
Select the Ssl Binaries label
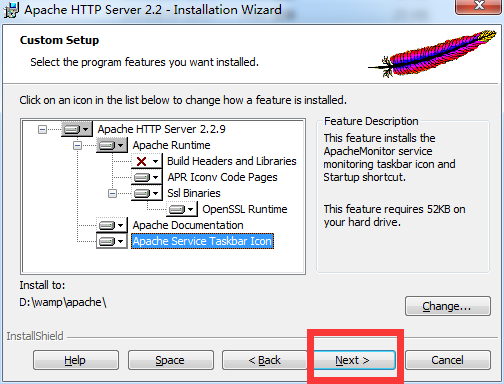[194, 193]
